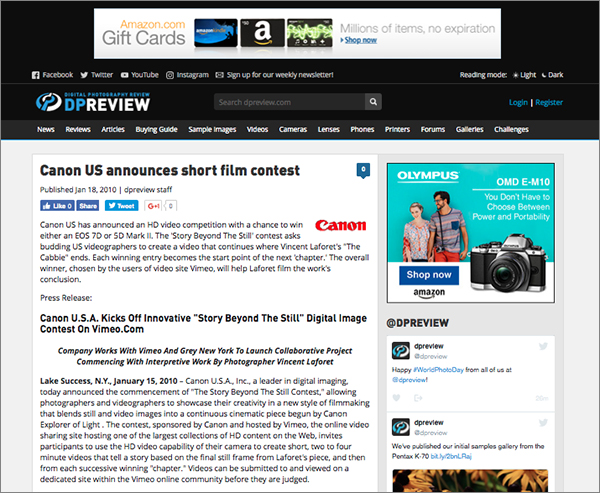Open the Login link
Screen dimensions: 600x493
click(x=518, y=103)
